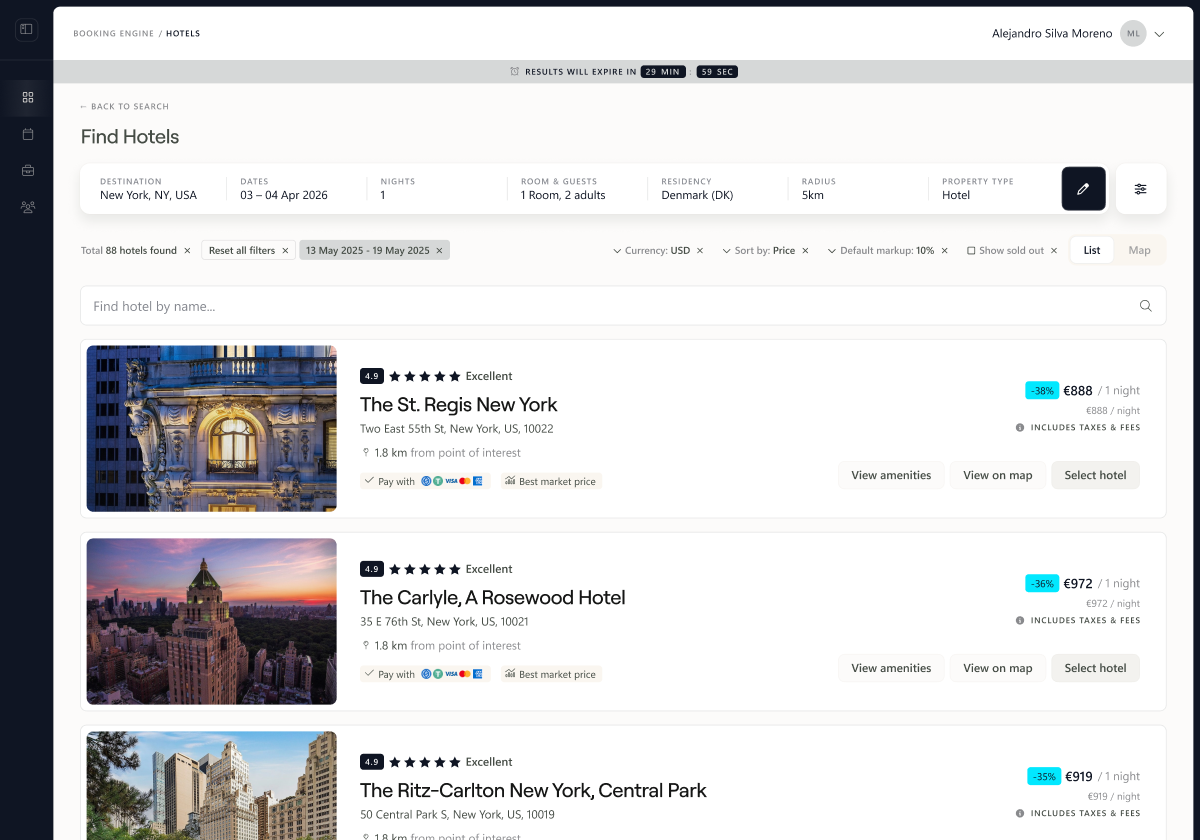This screenshot has width=1200, height=840.
Task: Open the briefcase icon in sidebar
Action: pyautogui.click(x=28, y=170)
